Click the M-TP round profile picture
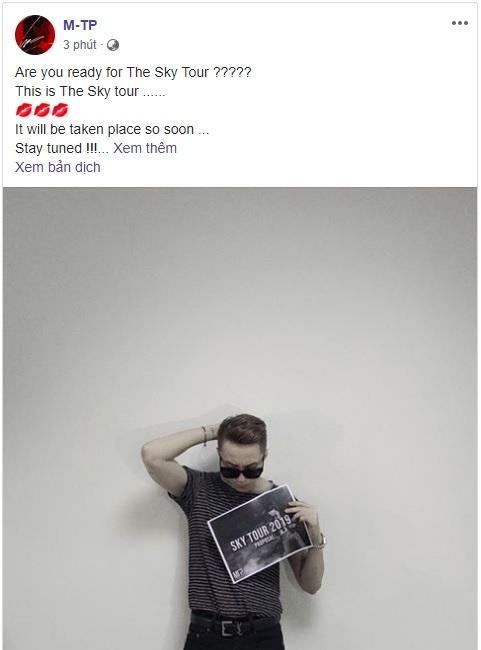The height and width of the screenshot is (650, 481). (x=35, y=35)
